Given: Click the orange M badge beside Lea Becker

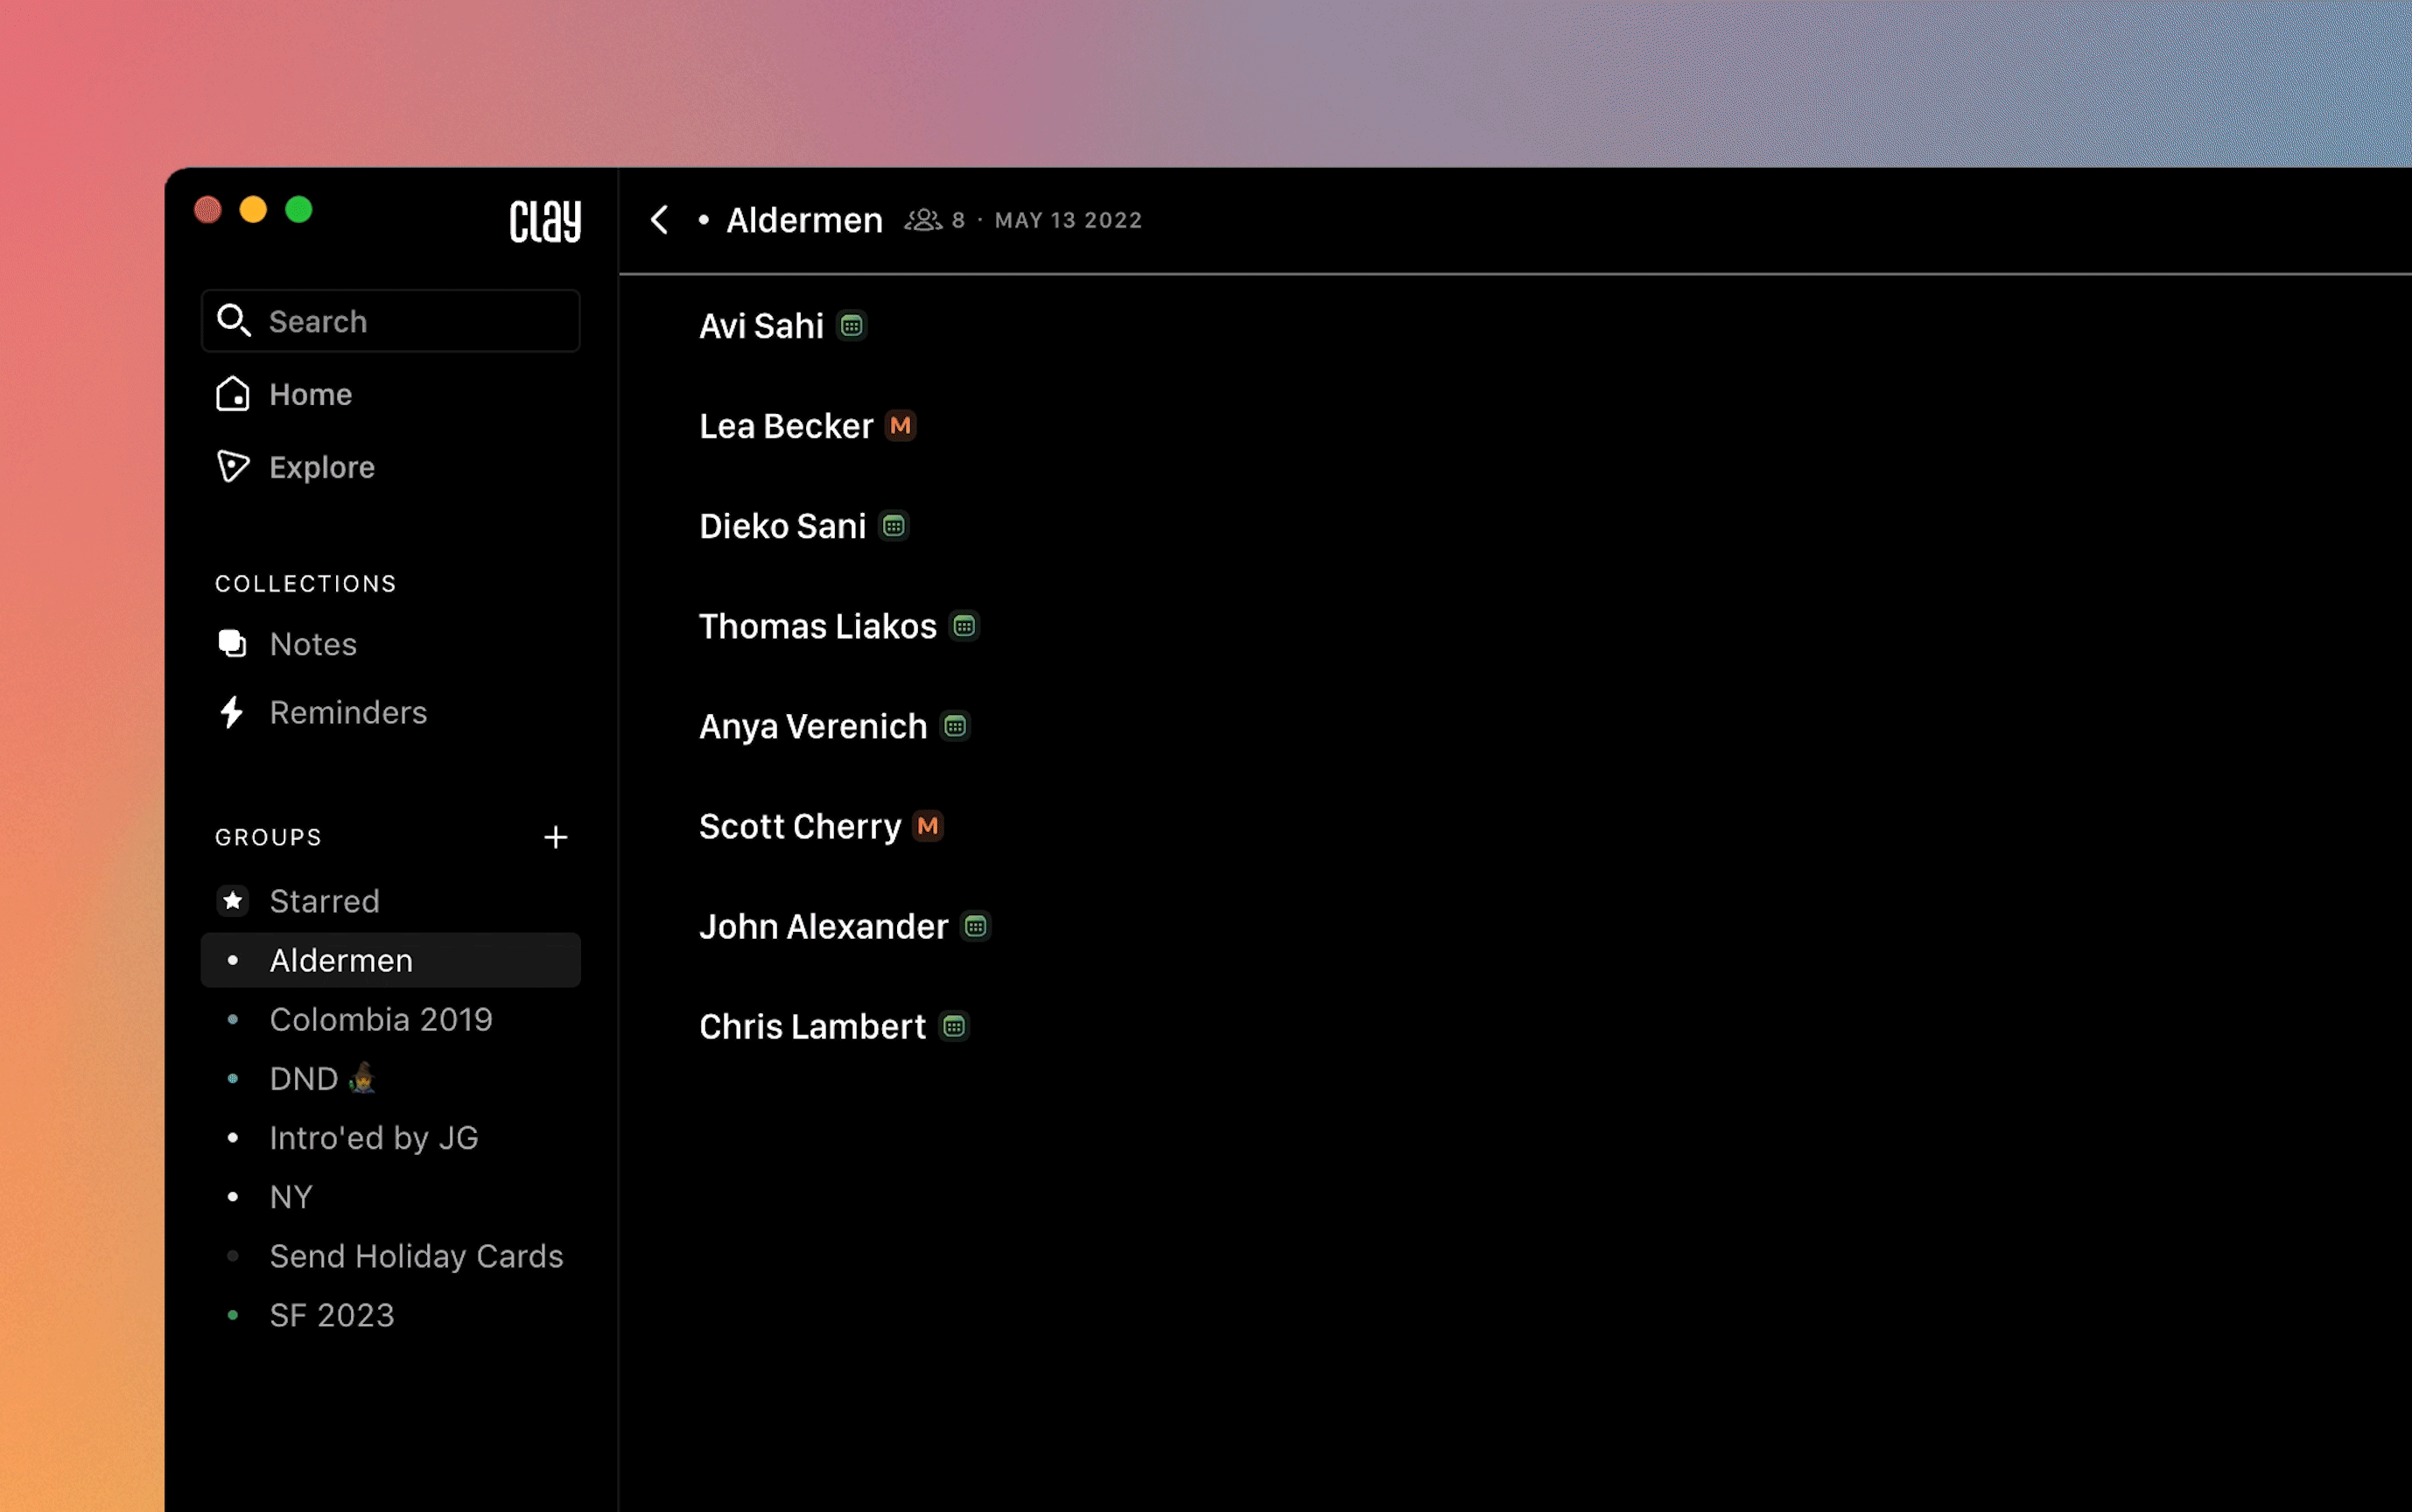Looking at the screenshot, I should 899,425.
